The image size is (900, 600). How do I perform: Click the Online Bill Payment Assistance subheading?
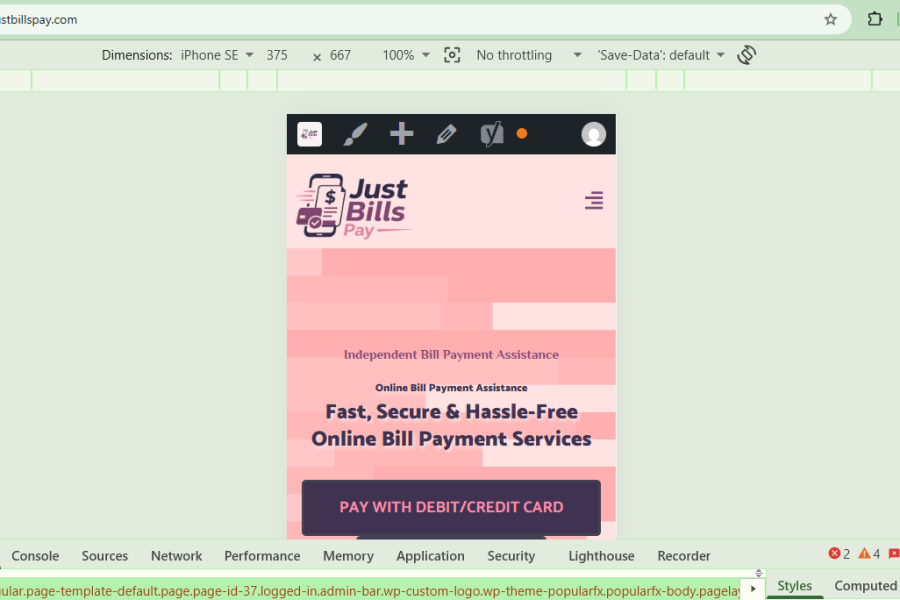(451, 388)
